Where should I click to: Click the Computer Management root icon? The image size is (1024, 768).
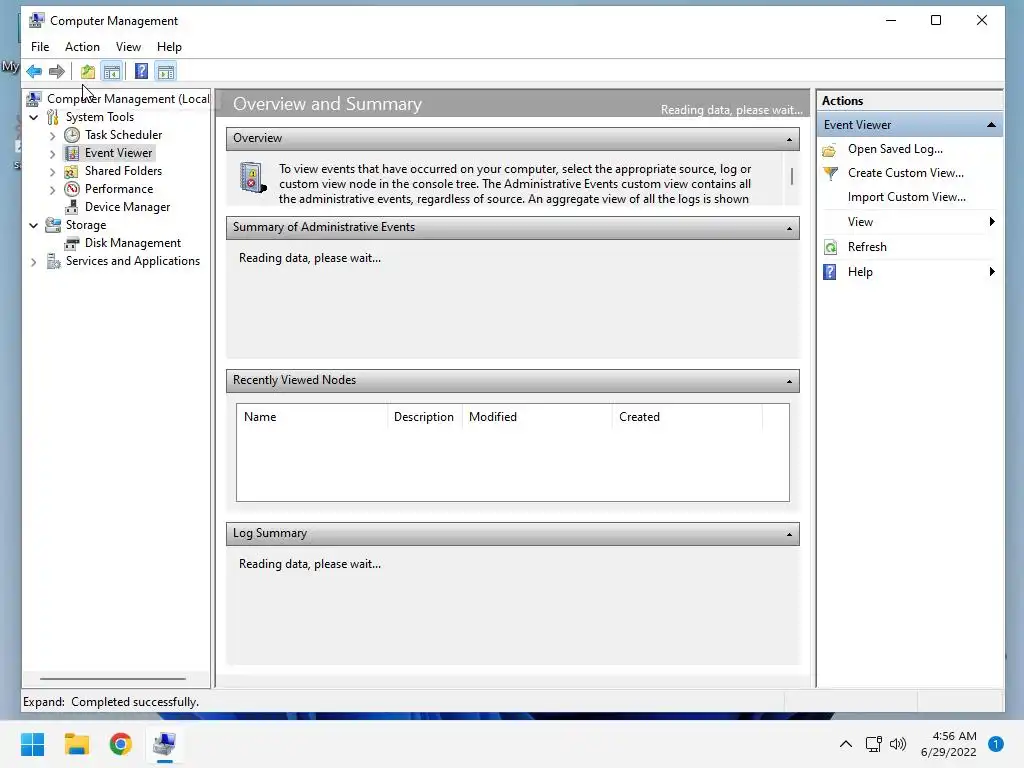(34, 99)
